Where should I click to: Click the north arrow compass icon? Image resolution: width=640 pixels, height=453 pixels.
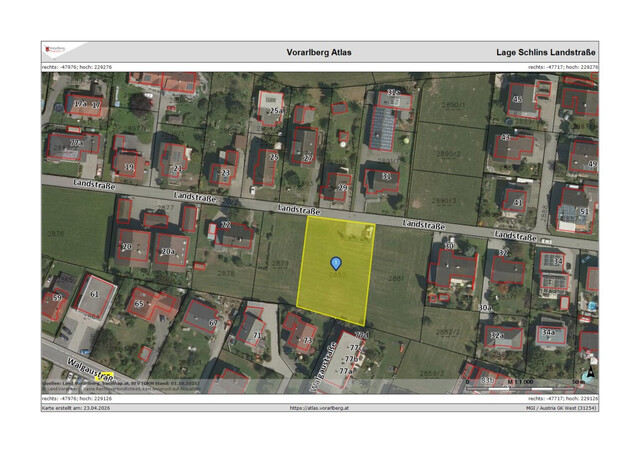click(x=590, y=375)
